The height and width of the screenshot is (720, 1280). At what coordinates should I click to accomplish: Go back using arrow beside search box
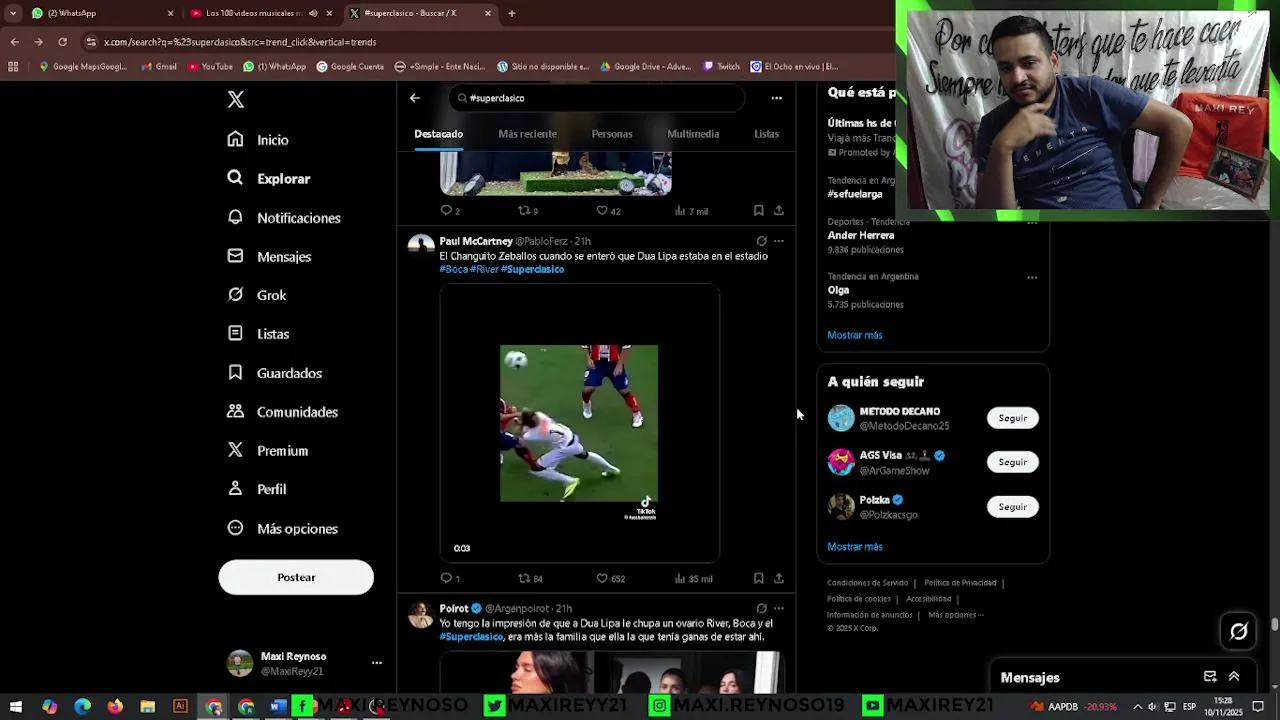[415, 98]
